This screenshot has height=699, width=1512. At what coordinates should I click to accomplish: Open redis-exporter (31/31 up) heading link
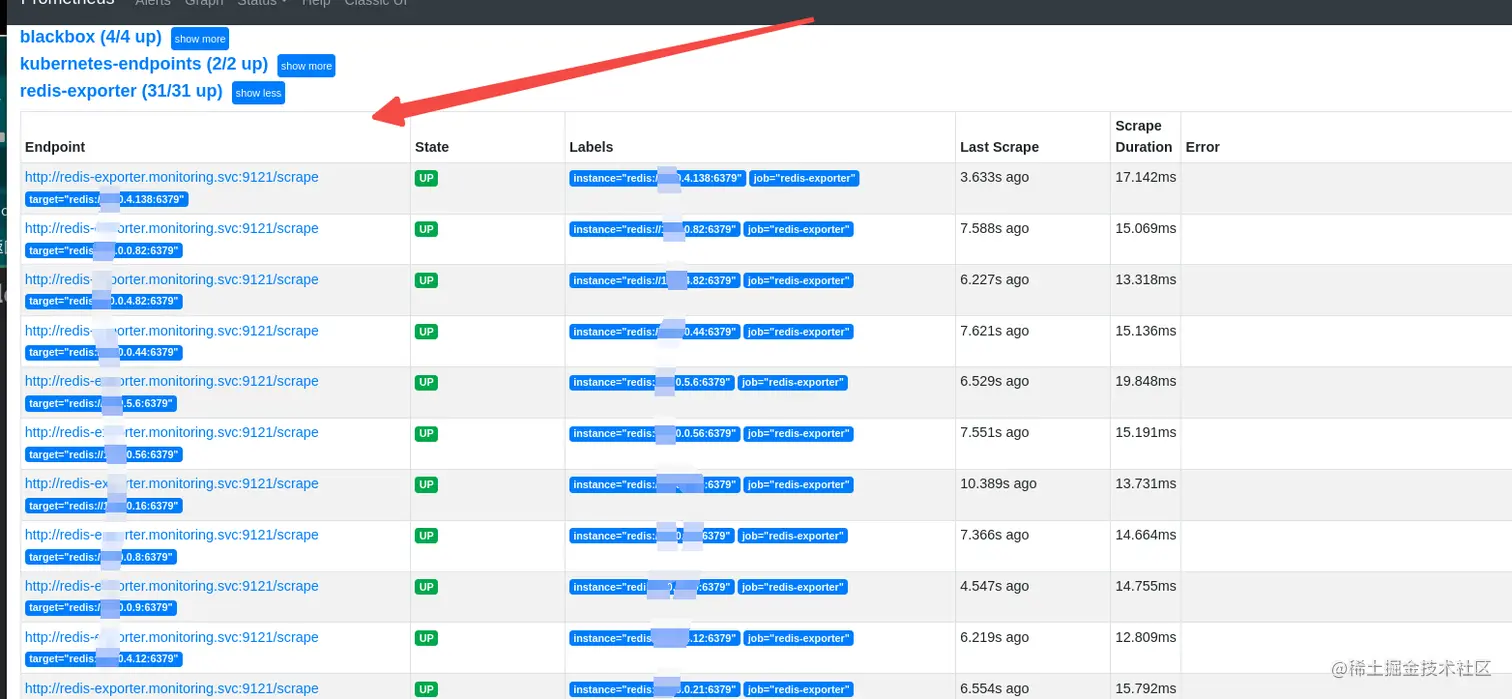click(x=121, y=91)
